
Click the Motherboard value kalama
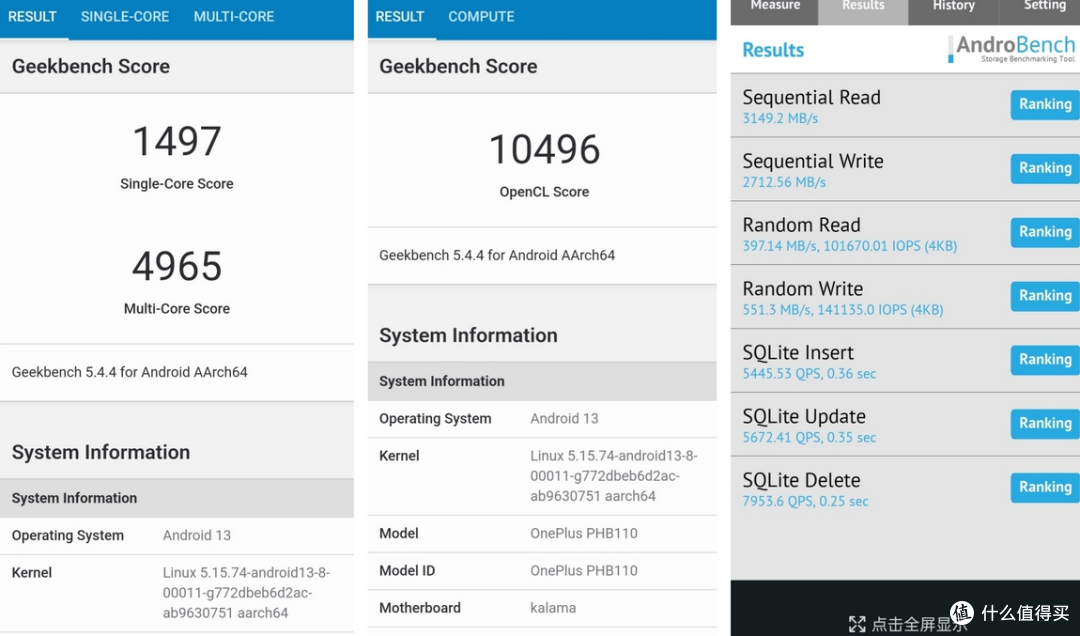pyautogui.click(x=553, y=608)
